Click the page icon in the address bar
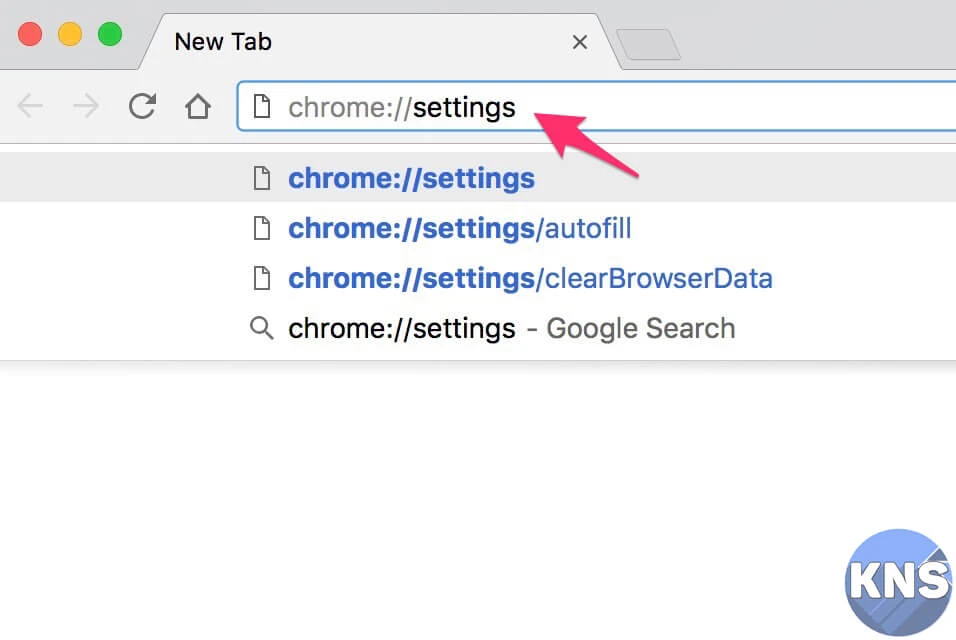 [262, 107]
